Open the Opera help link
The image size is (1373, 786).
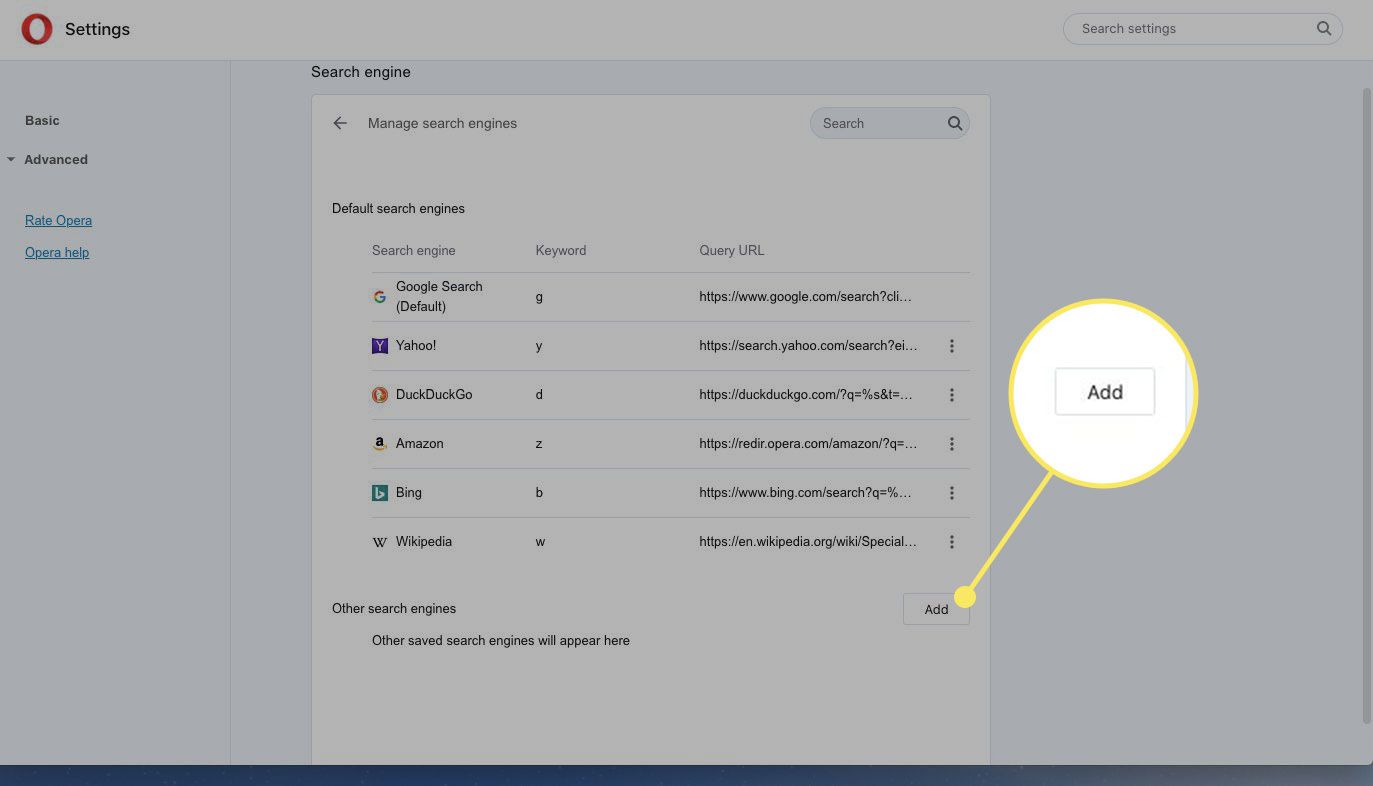click(x=57, y=252)
